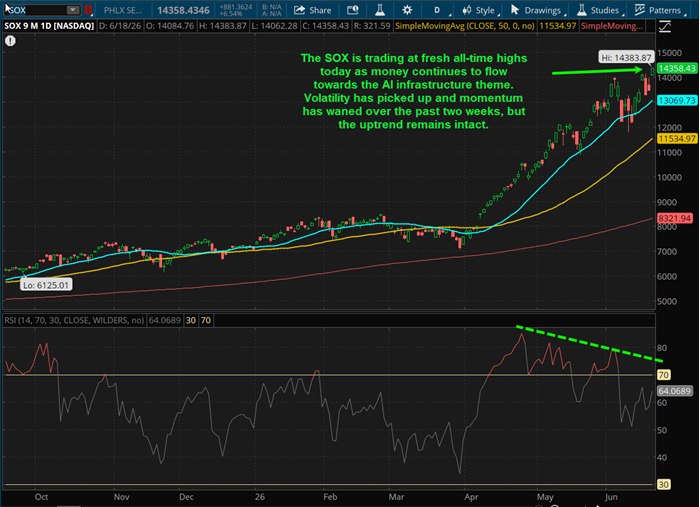Click the O: 14084.76 open value
Image resolution: width=700 pixels, height=507 pixels.
[170, 26]
